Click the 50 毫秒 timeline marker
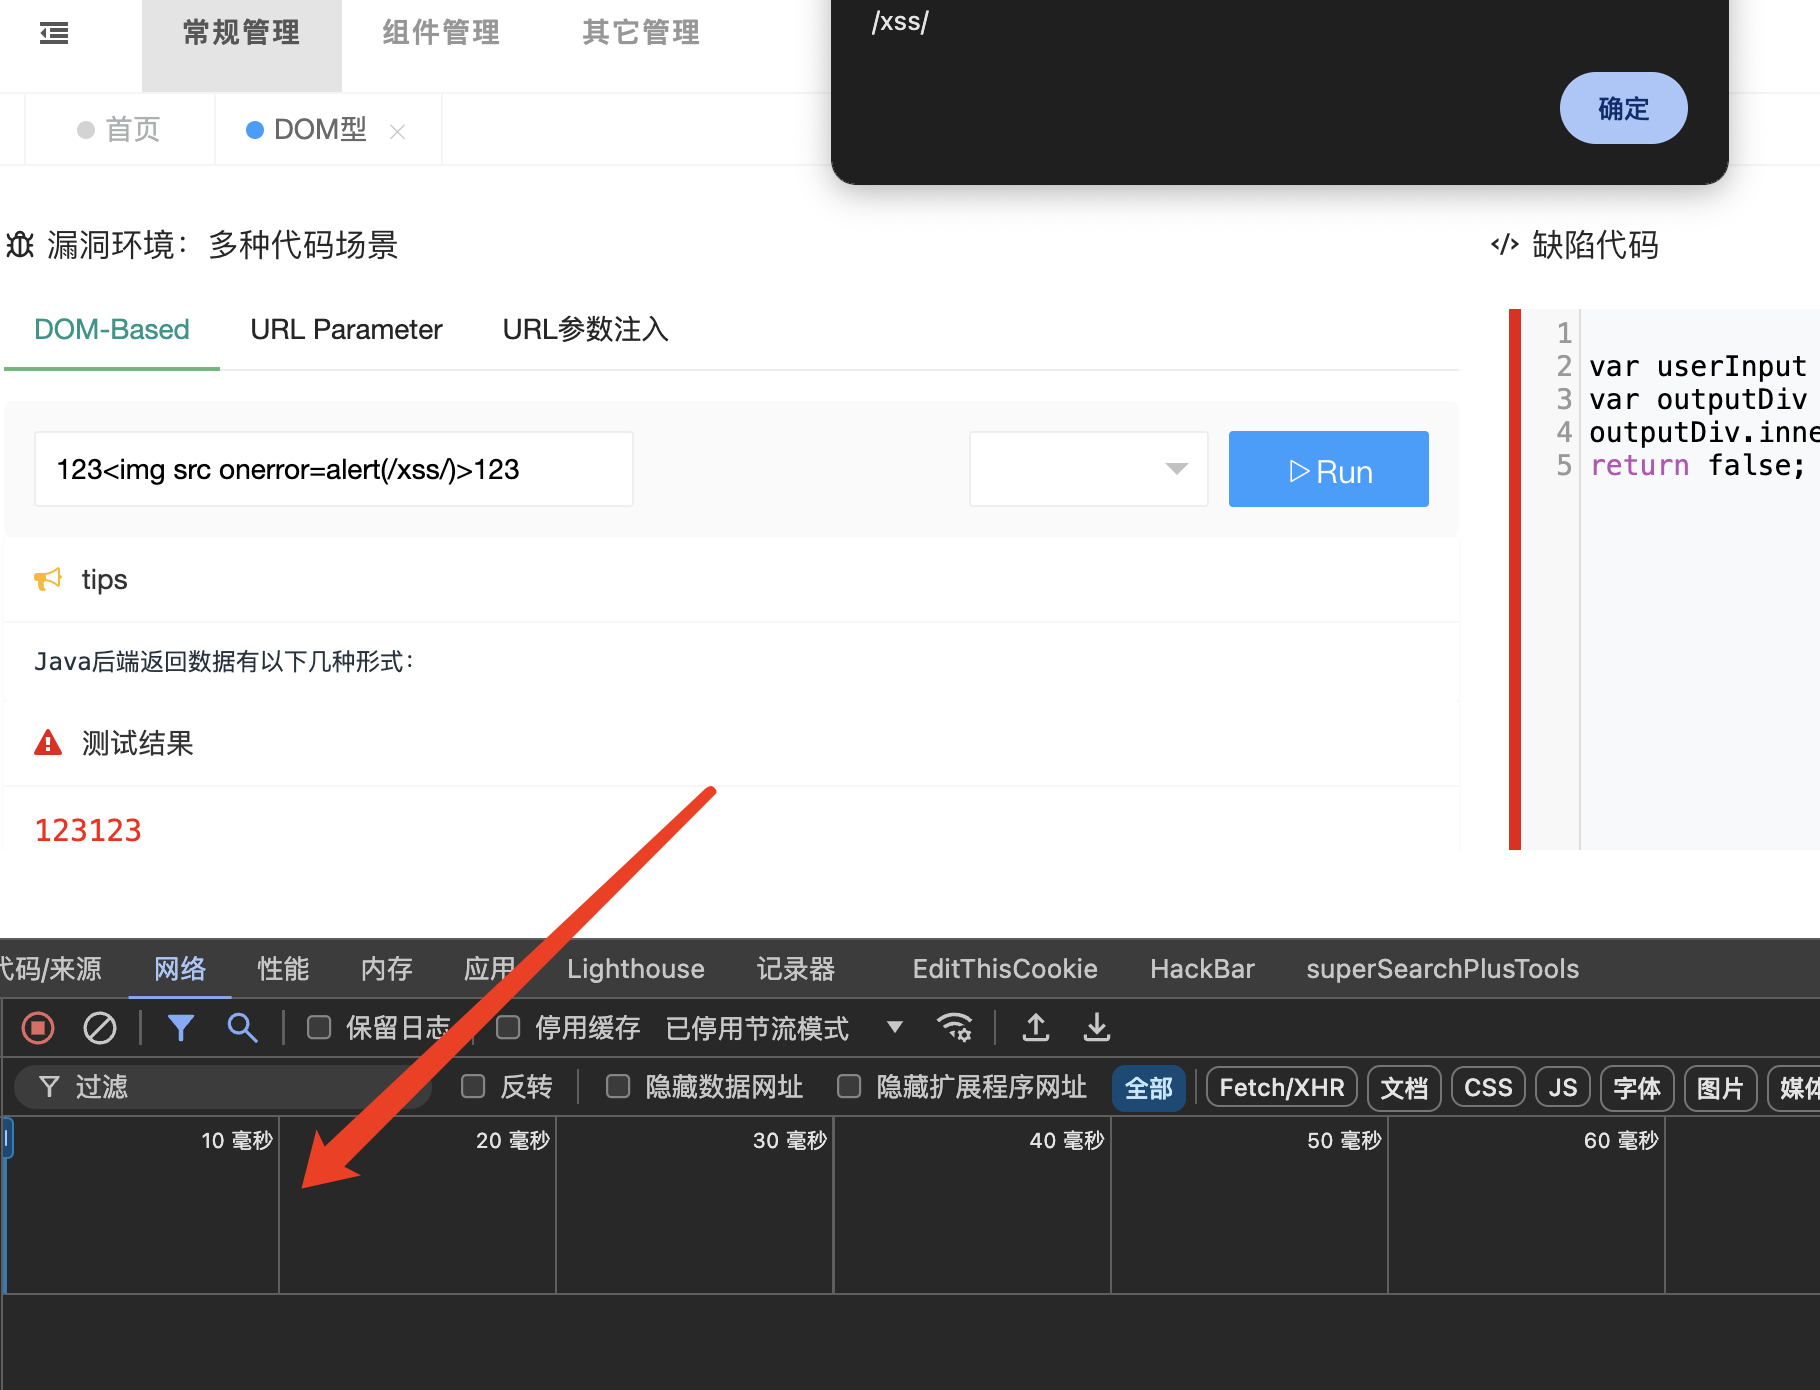The image size is (1820, 1390). [1343, 1140]
